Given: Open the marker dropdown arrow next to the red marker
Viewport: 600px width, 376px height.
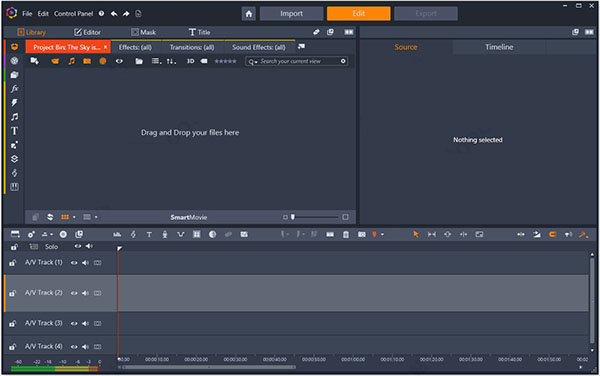Looking at the screenshot, I should pos(382,234).
